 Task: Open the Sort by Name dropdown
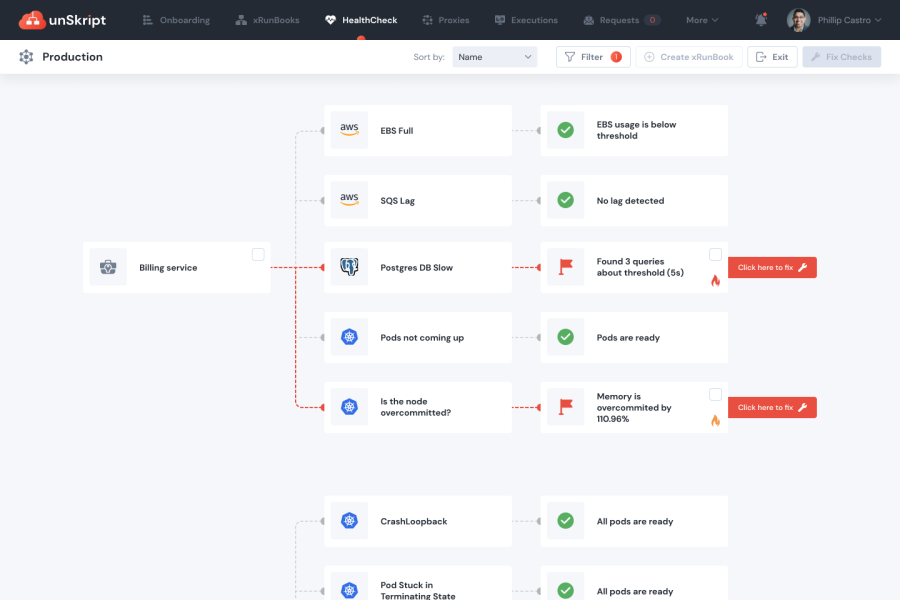click(494, 57)
